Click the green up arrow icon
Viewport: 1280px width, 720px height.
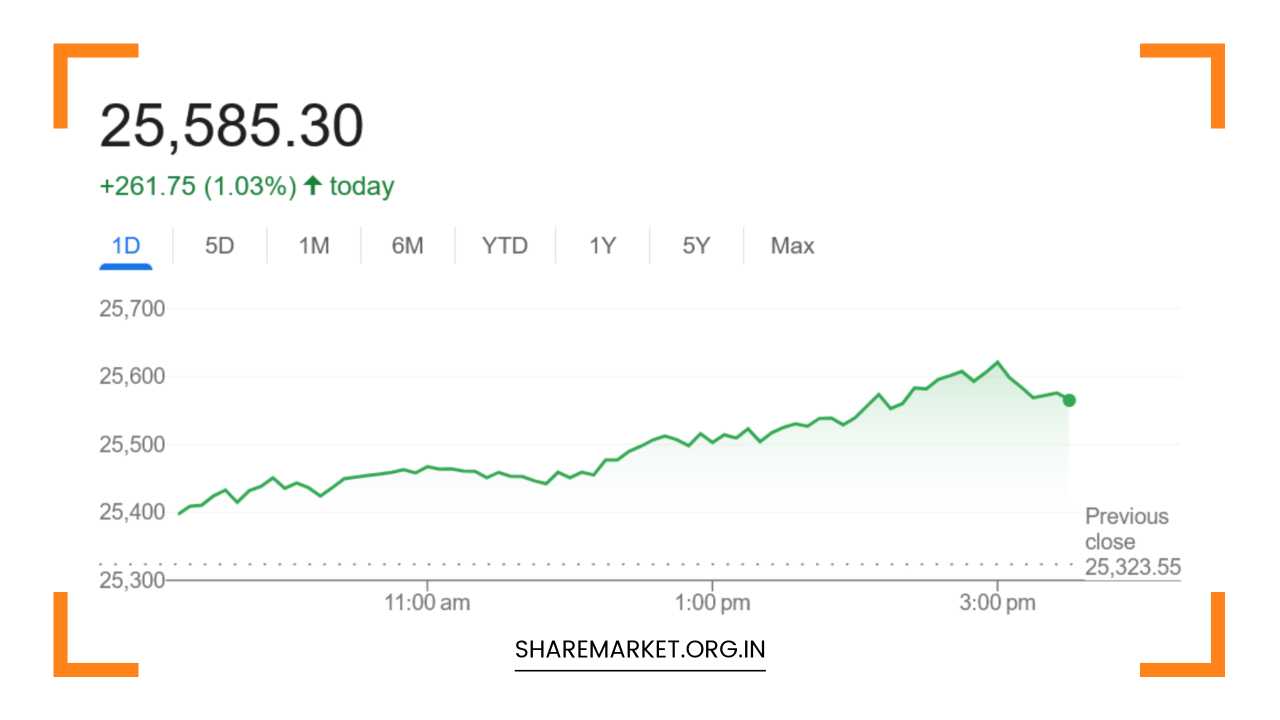313,186
